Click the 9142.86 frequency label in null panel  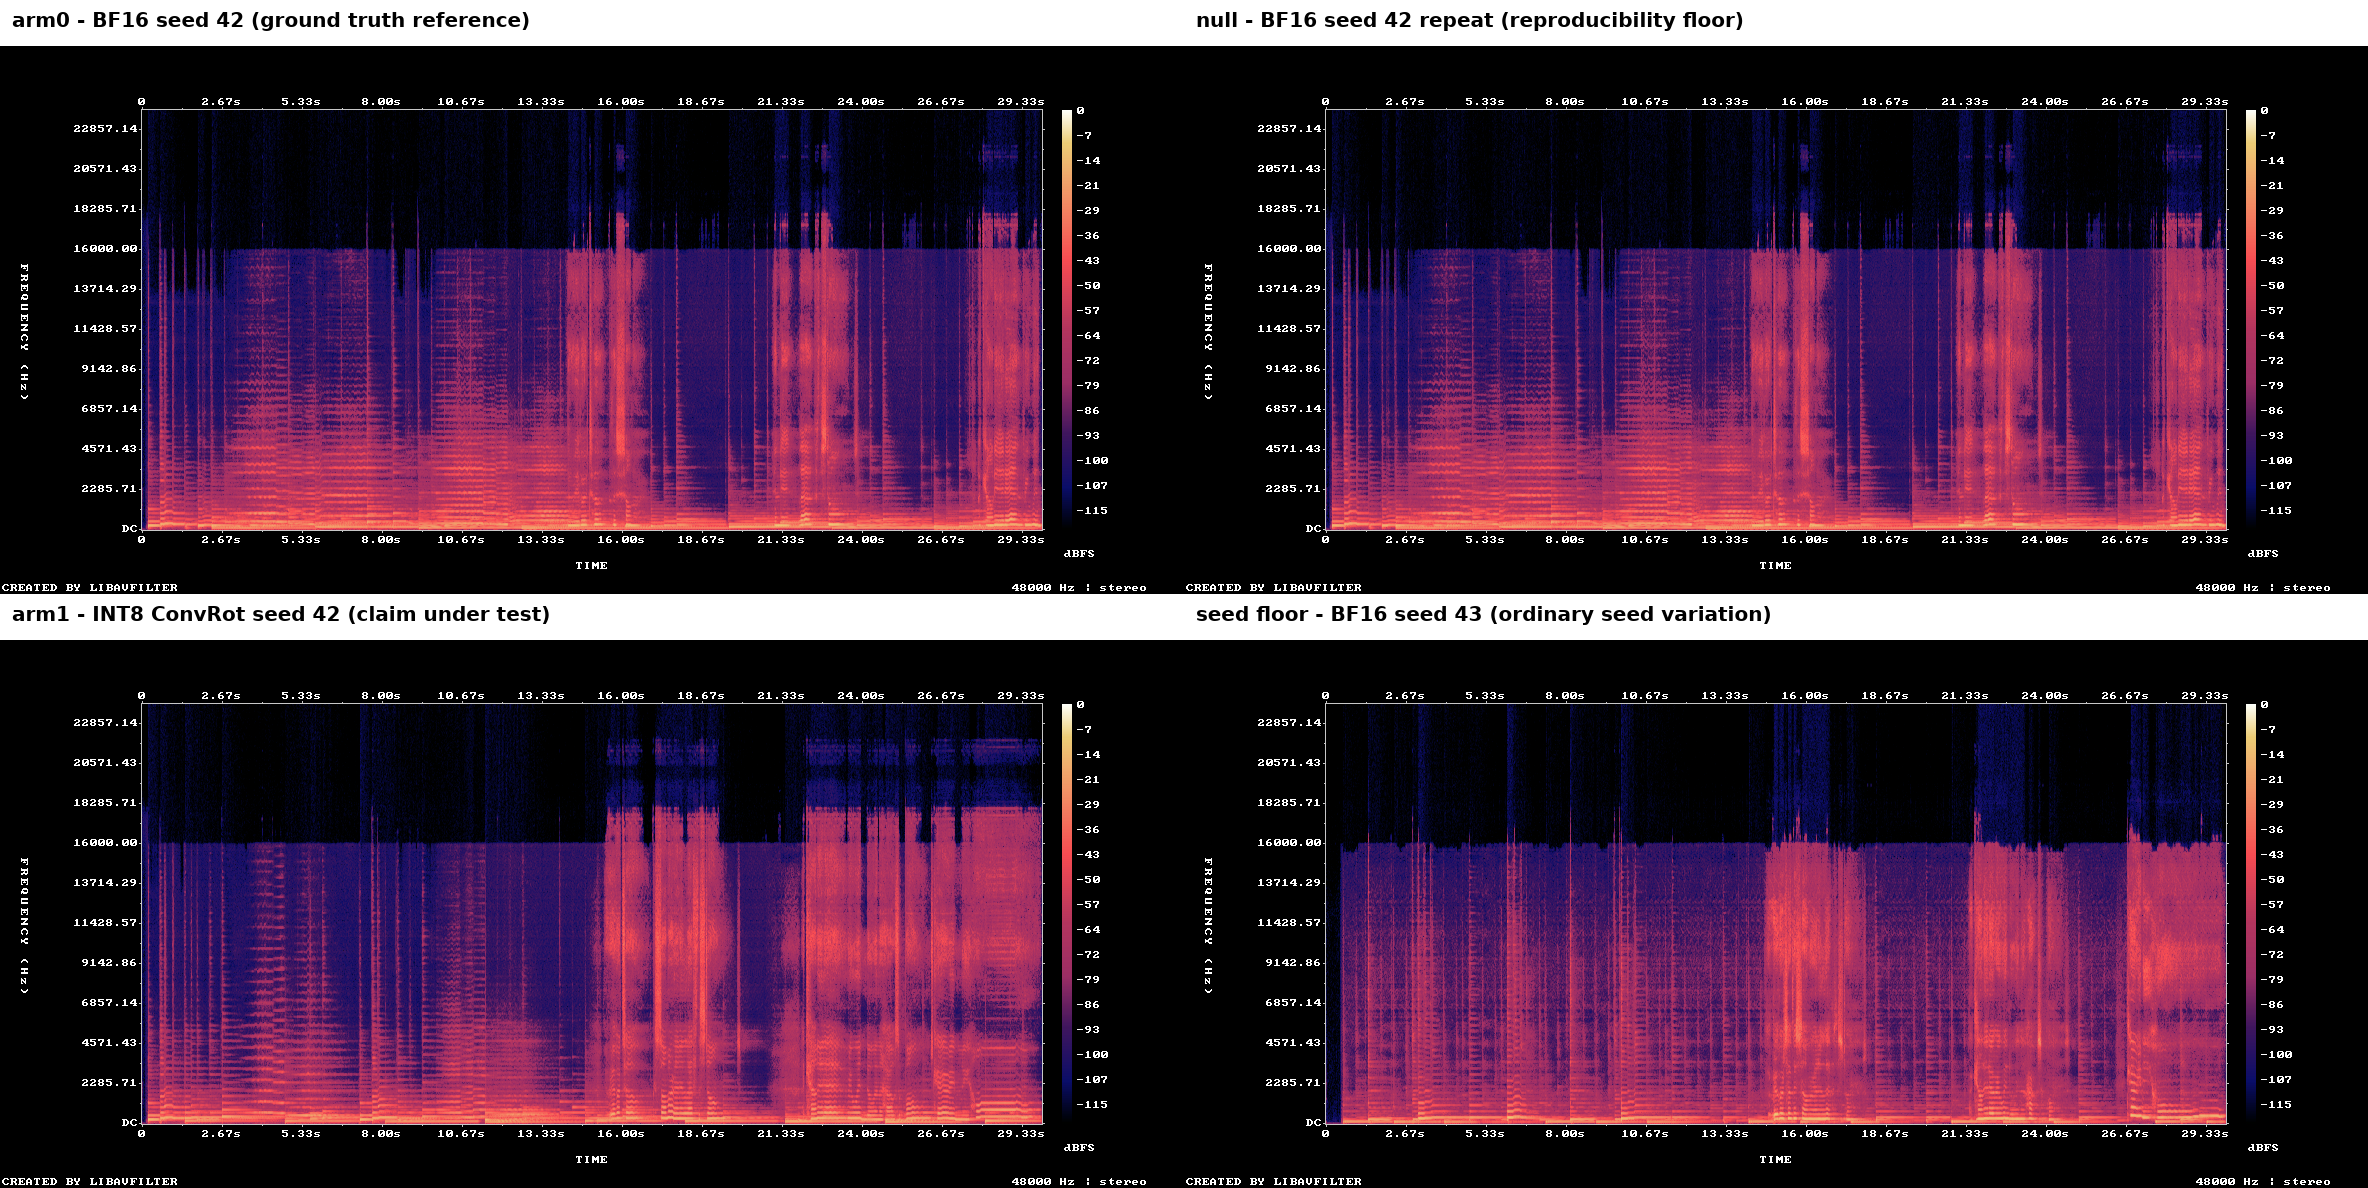pos(1293,368)
